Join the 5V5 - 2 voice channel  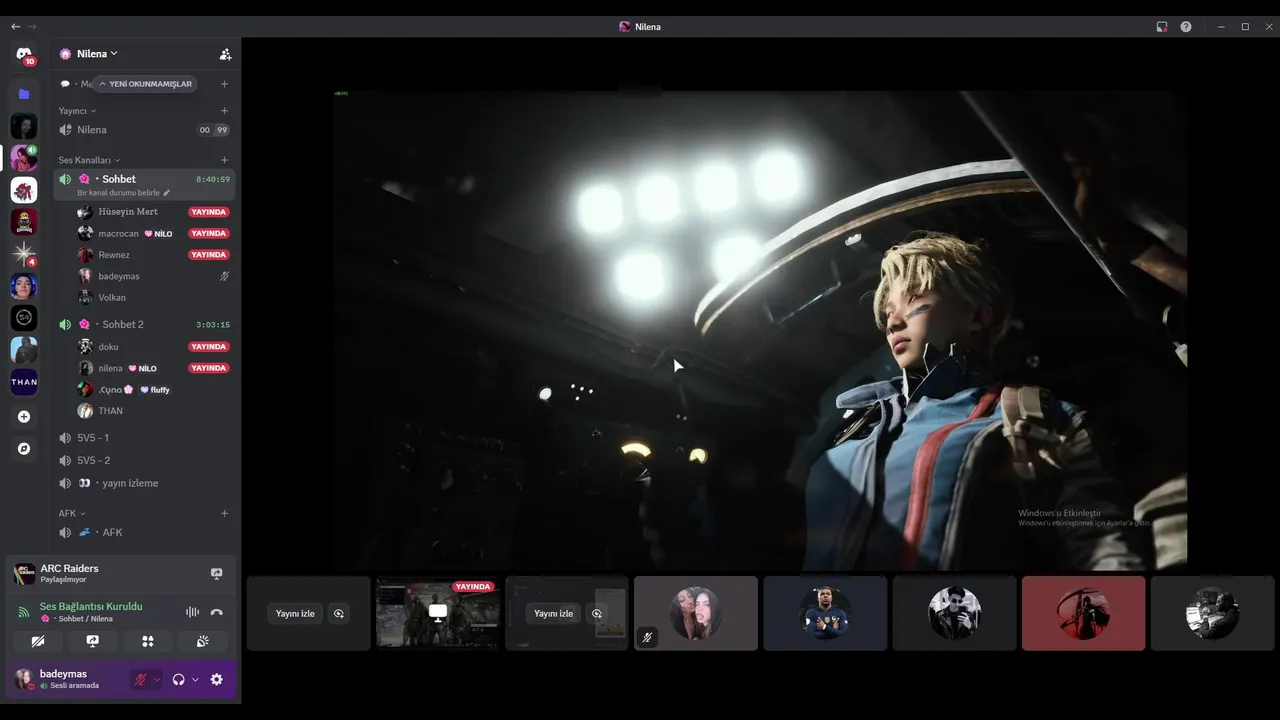point(144,461)
